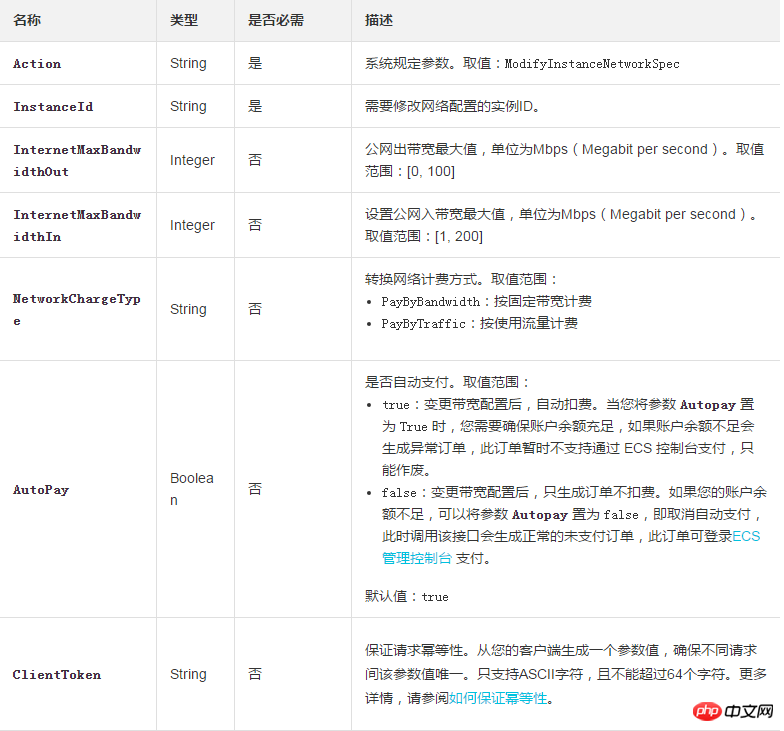Click String type in ClientToken row

(188, 674)
